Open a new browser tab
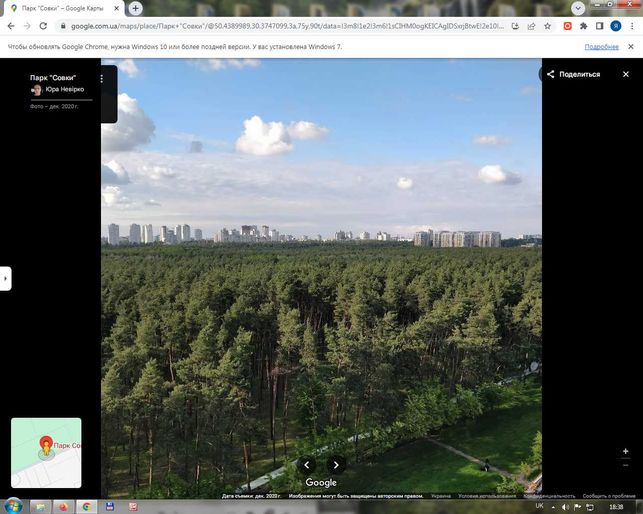This screenshot has width=643, height=514. [135, 8]
